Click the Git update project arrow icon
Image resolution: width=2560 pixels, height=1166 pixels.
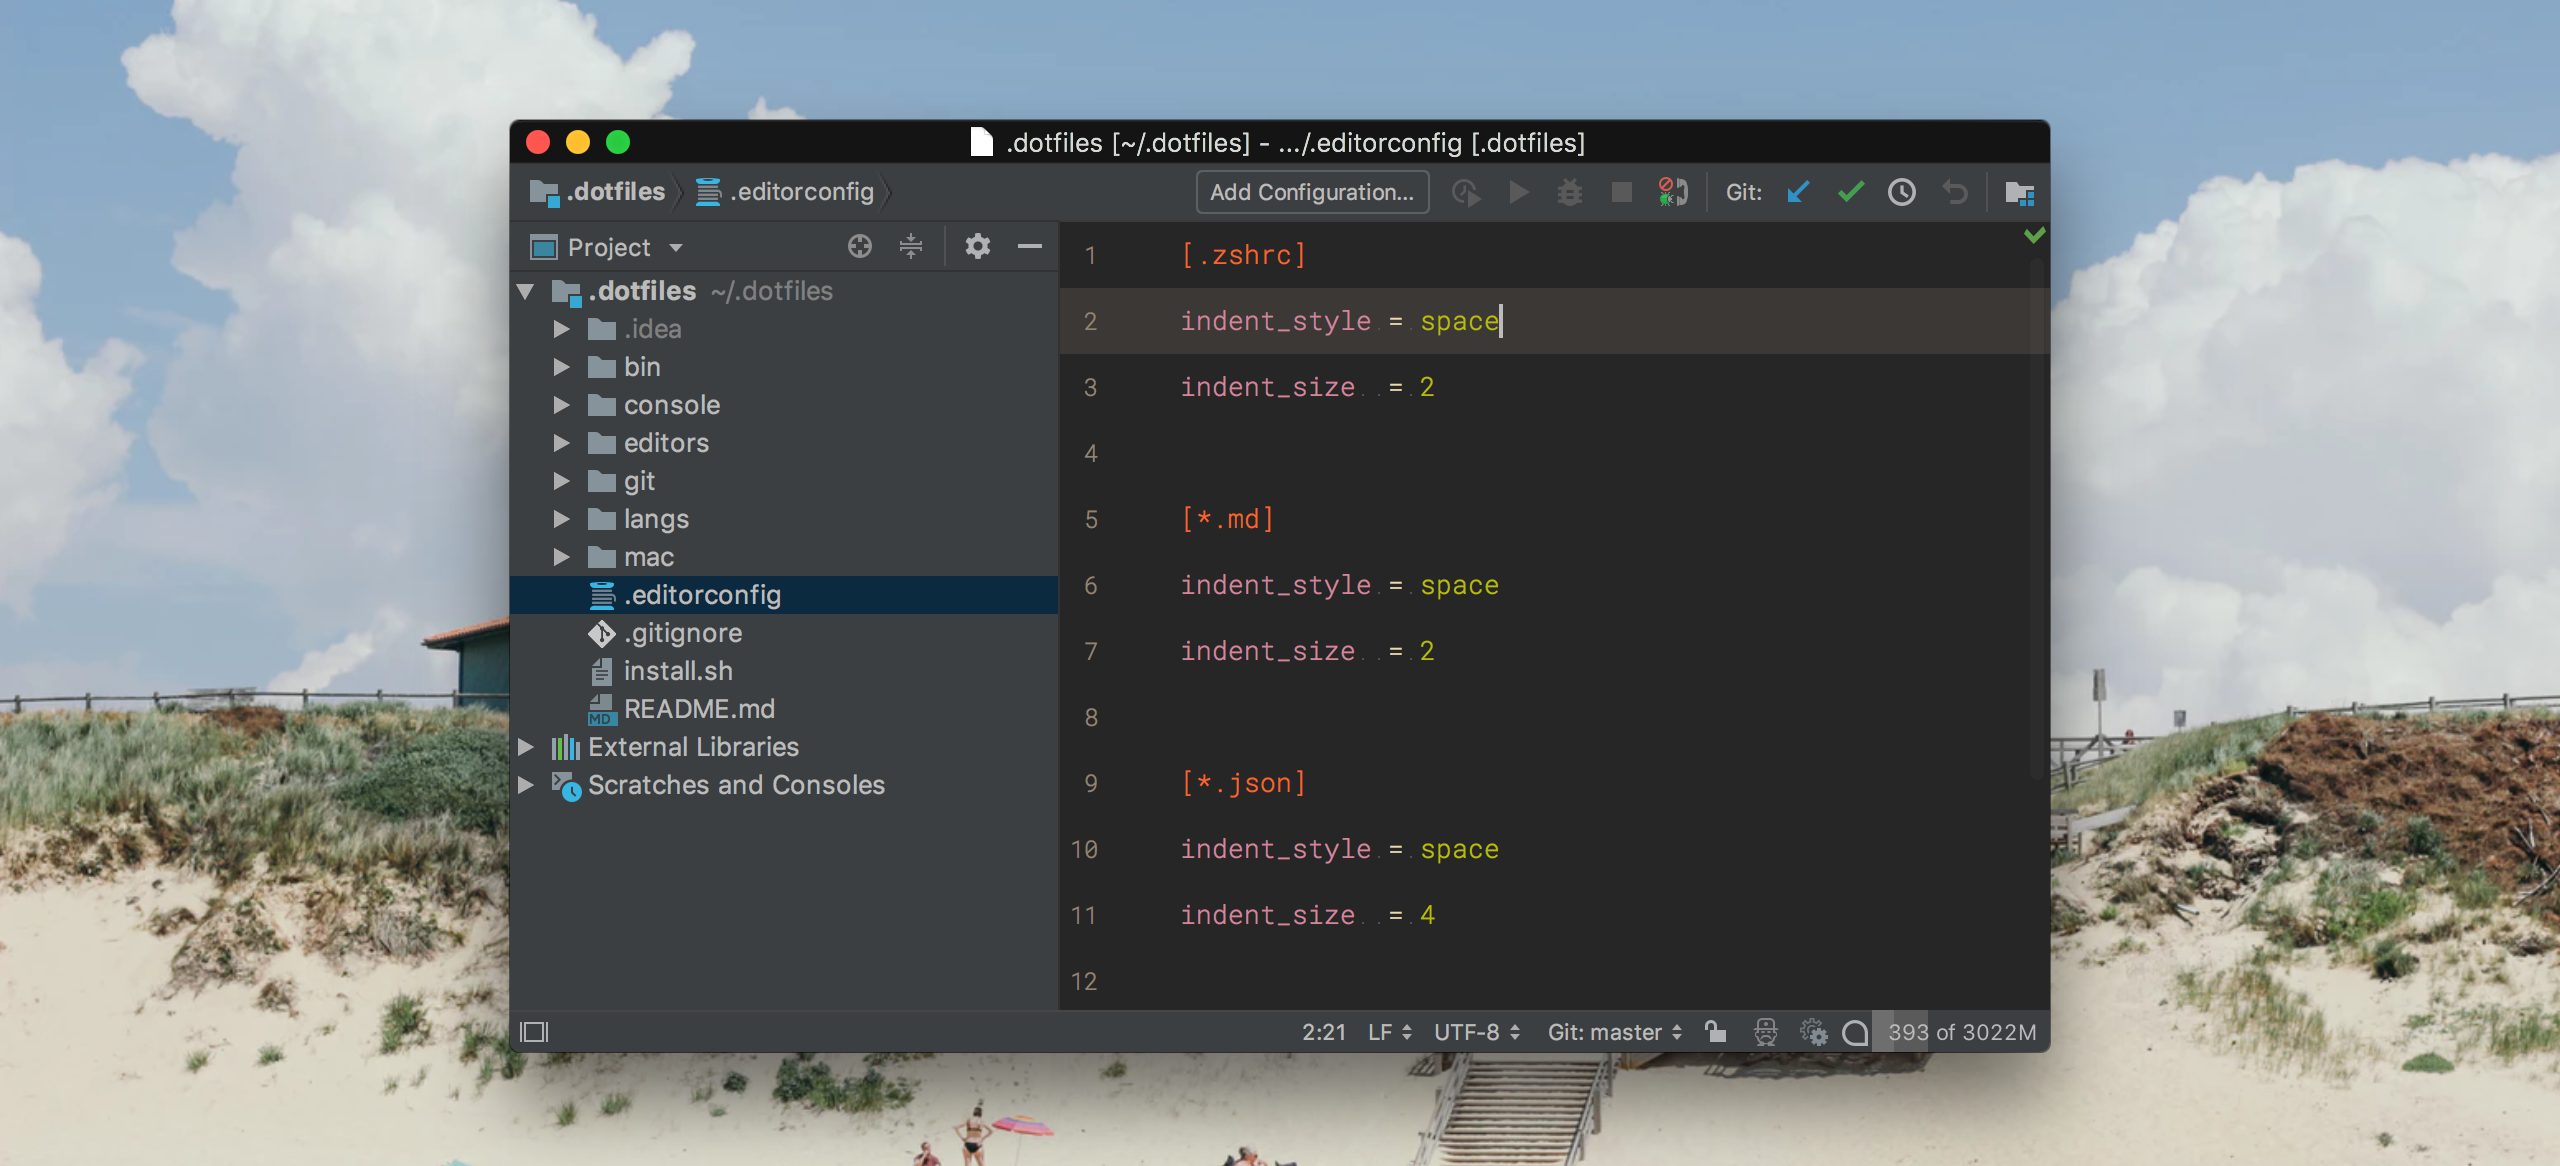point(1798,192)
